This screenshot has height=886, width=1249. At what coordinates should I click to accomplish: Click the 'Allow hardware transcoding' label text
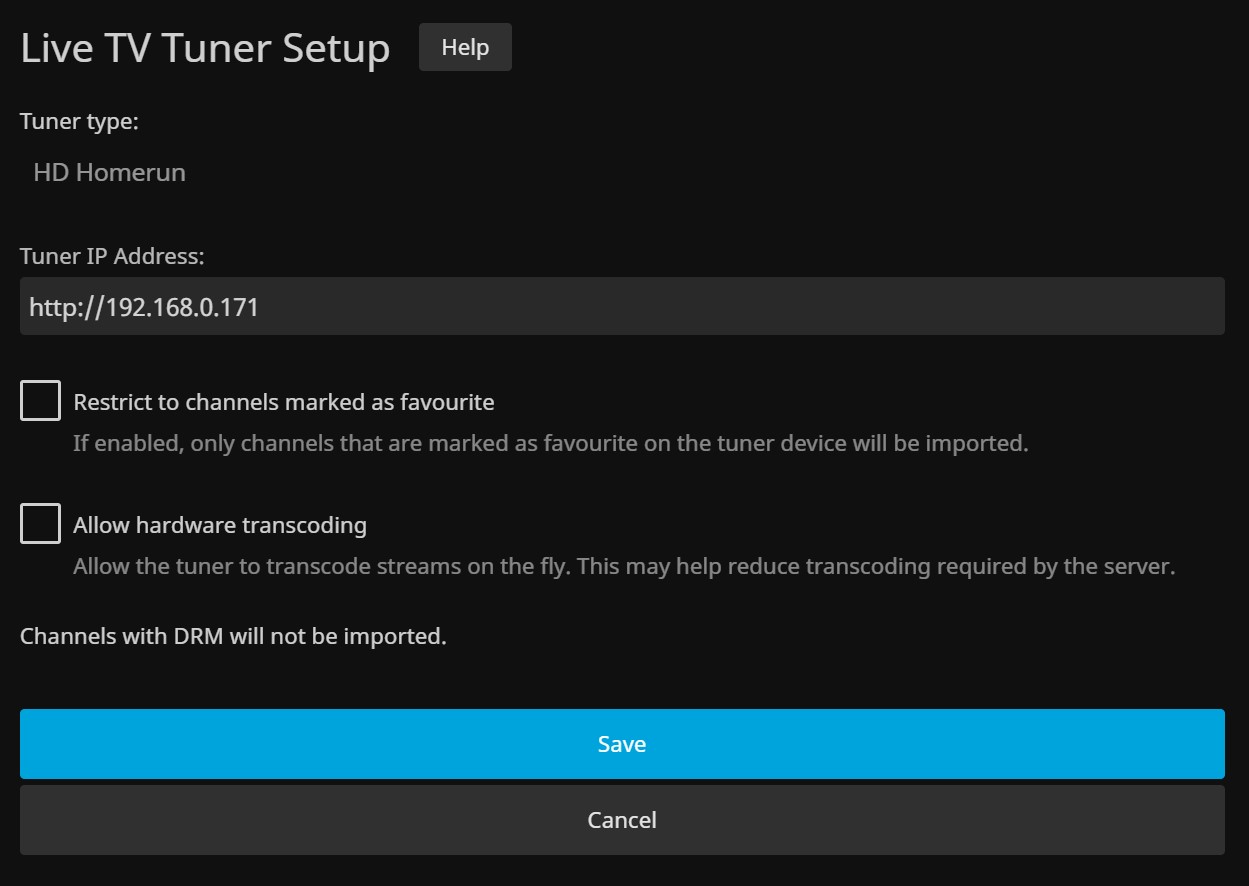click(x=220, y=525)
